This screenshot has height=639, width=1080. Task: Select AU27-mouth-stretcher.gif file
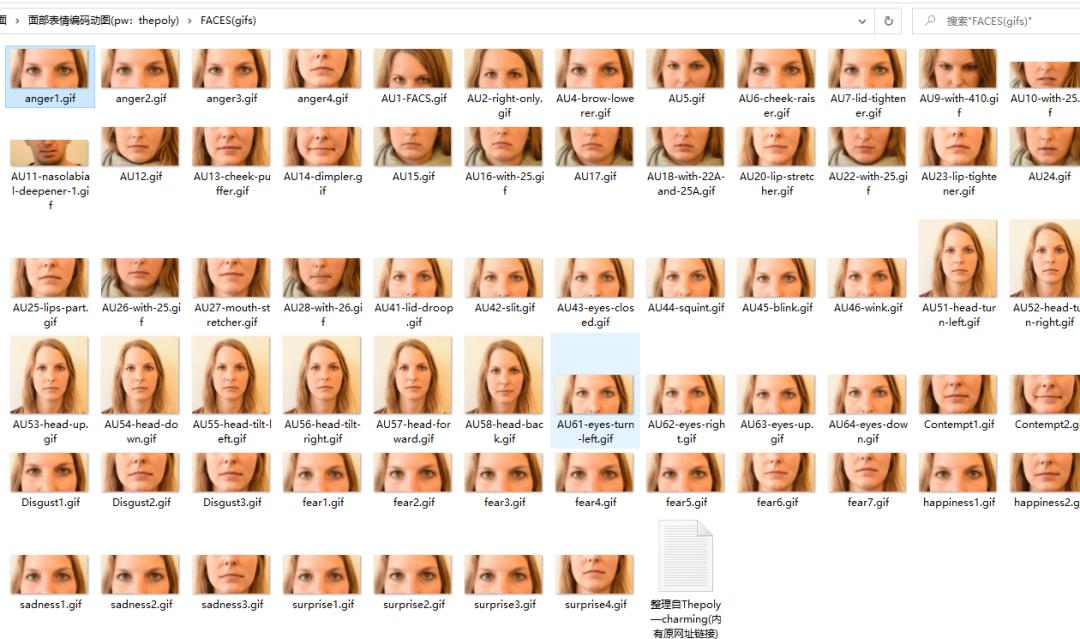(x=231, y=277)
